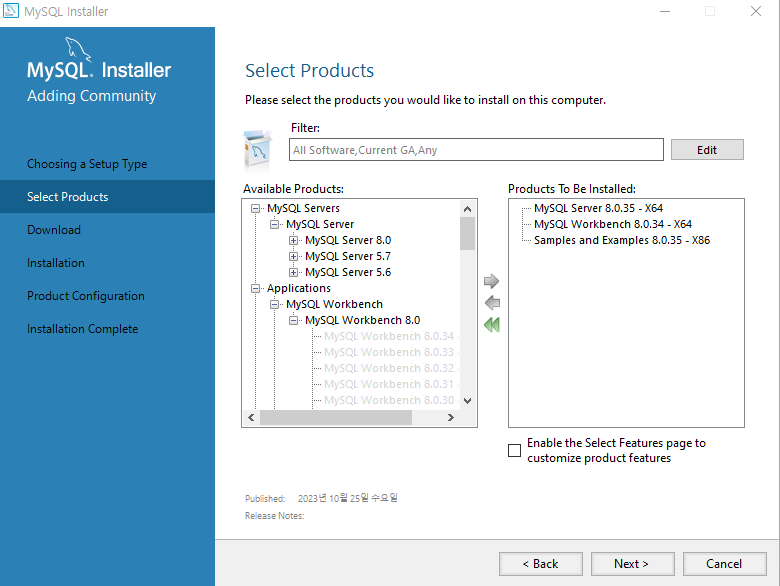Image resolution: width=780 pixels, height=586 pixels.
Task: Collapse the MySQL Server subnode
Action: point(274,224)
